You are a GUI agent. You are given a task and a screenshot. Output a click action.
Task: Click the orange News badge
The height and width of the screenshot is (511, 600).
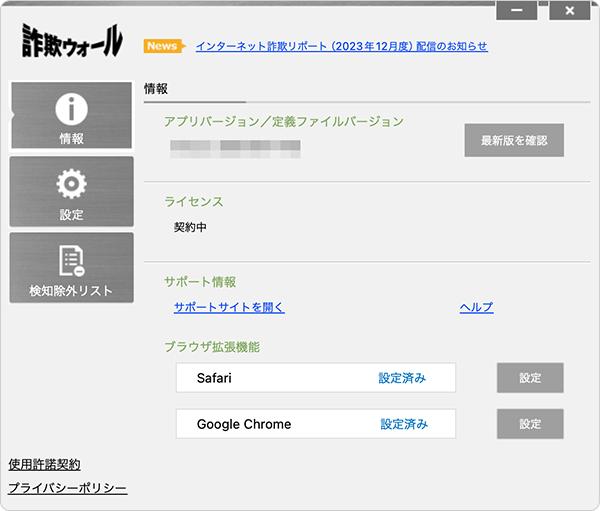tap(164, 46)
